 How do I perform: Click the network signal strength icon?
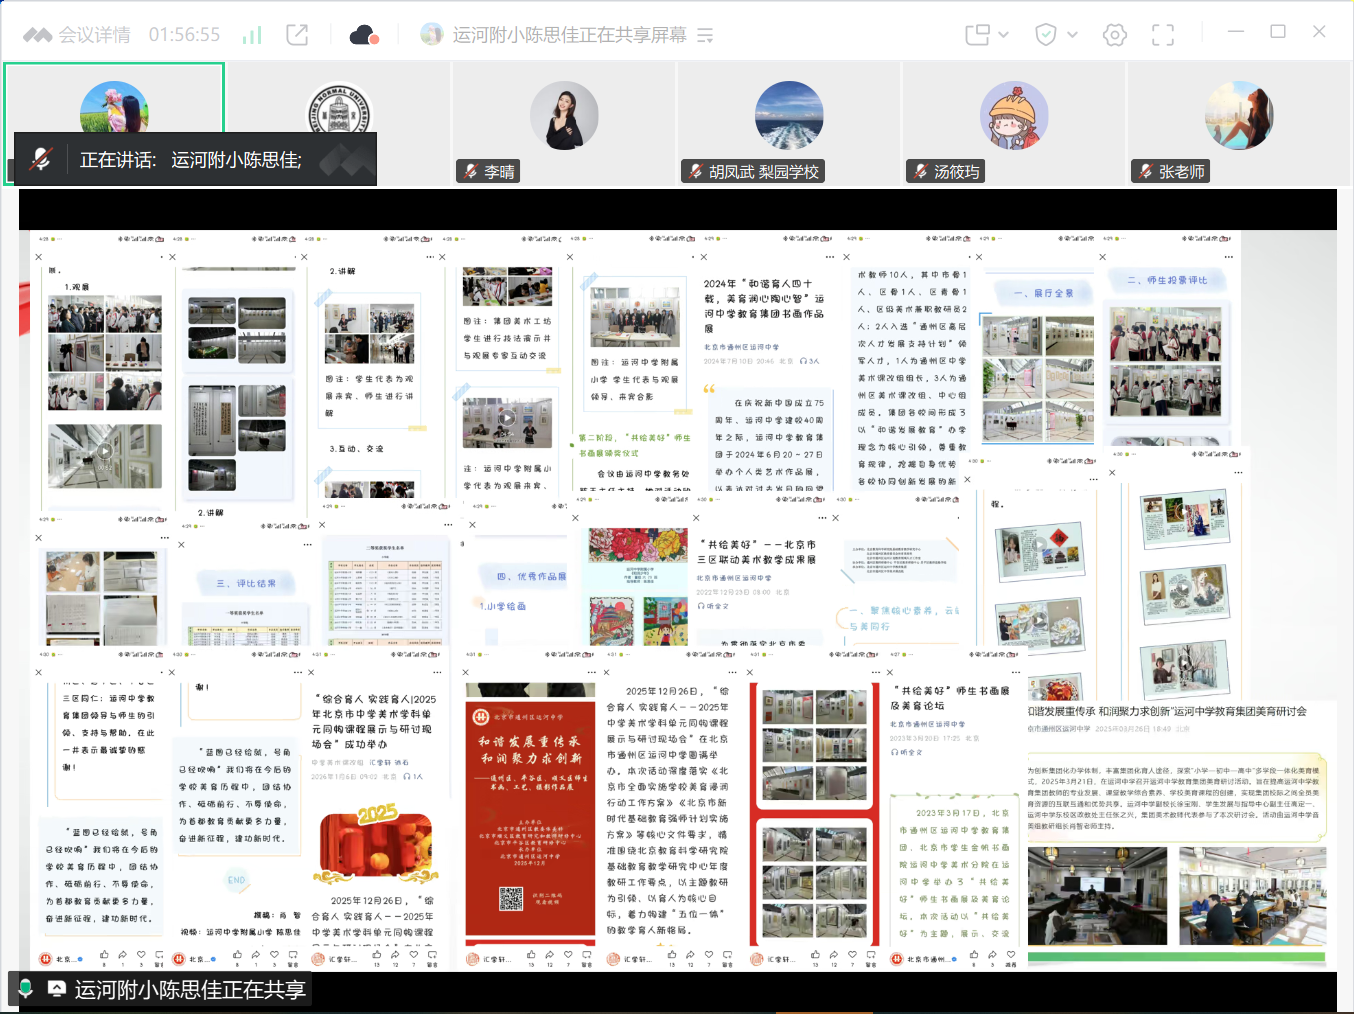252,34
